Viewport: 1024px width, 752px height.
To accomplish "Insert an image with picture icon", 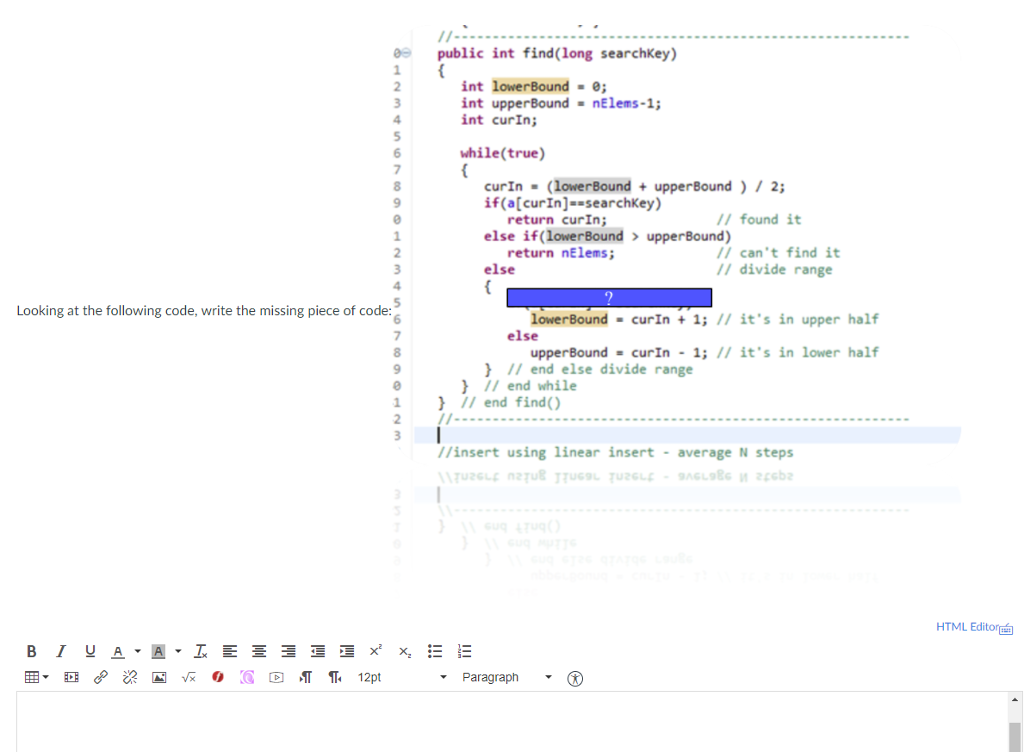I will pos(159,677).
